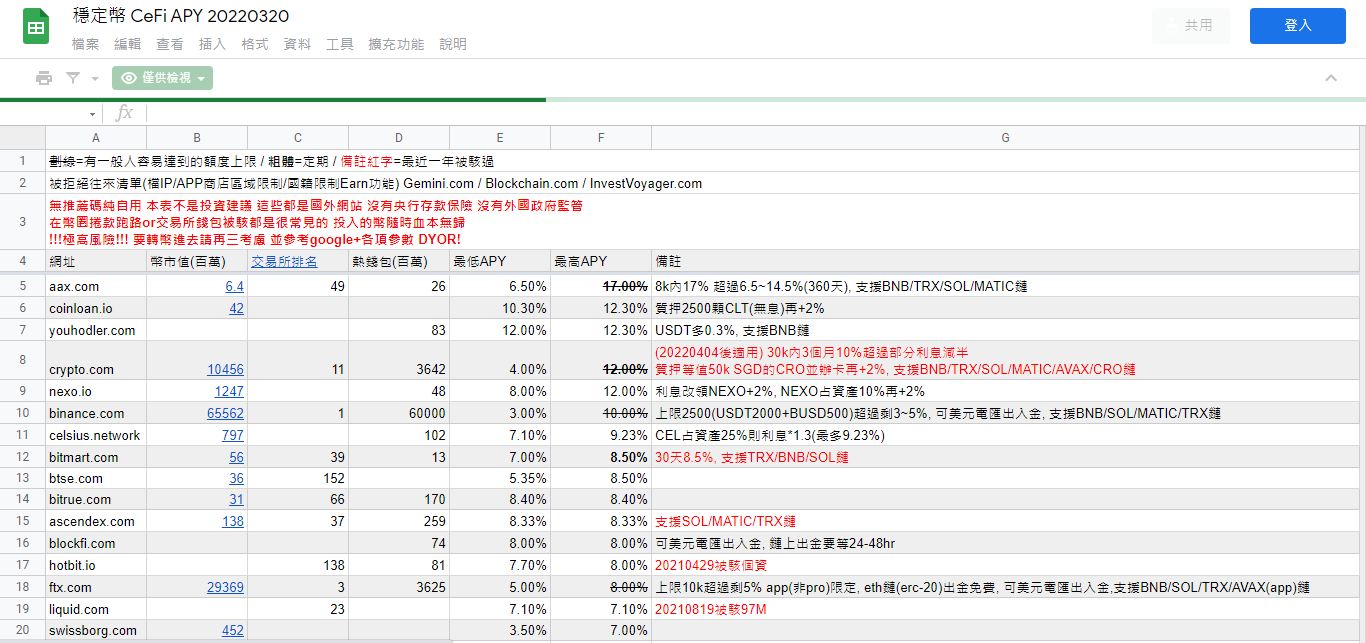Select column E header
Viewport: 1366px width, 643px height.
pyautogui.click(x=500, y=137)
